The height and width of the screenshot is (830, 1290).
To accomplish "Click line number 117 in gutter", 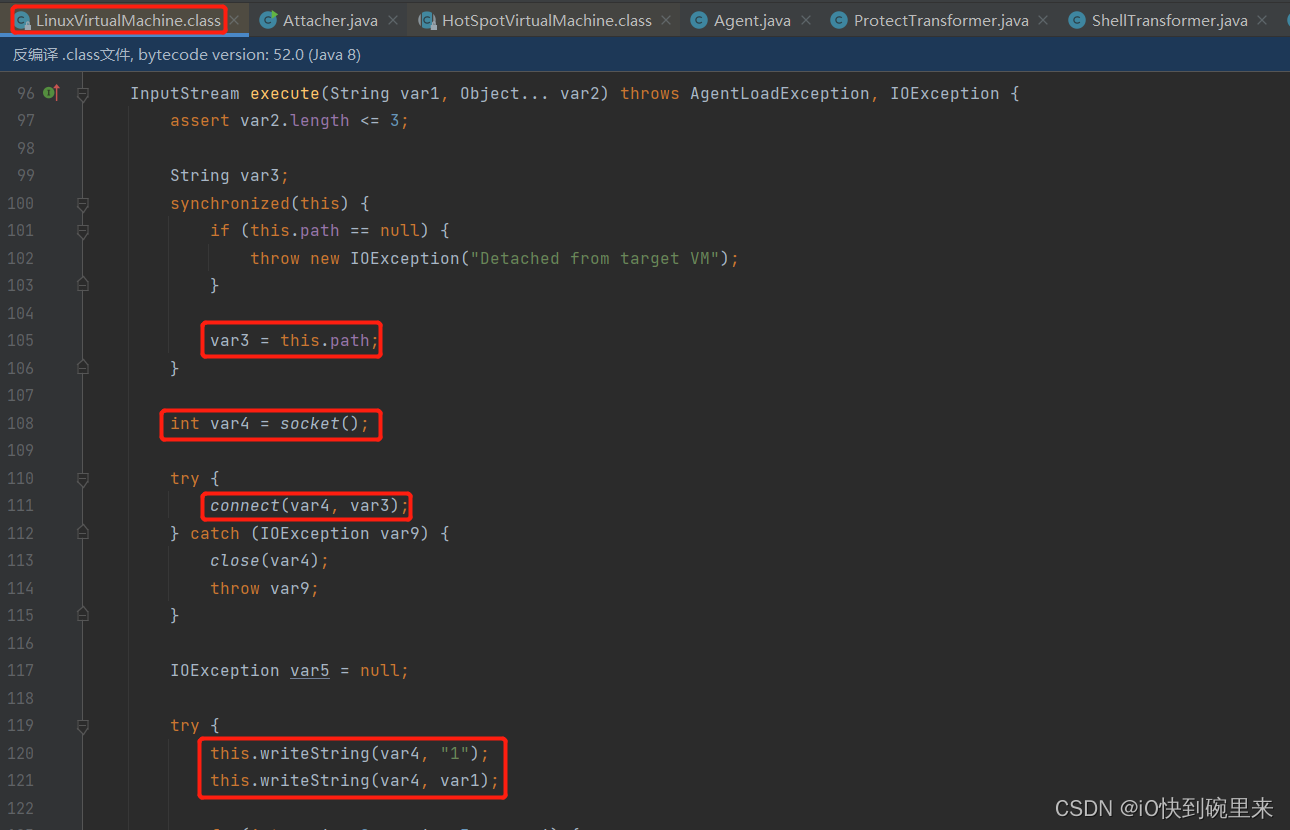I will [x=20, y=670].
